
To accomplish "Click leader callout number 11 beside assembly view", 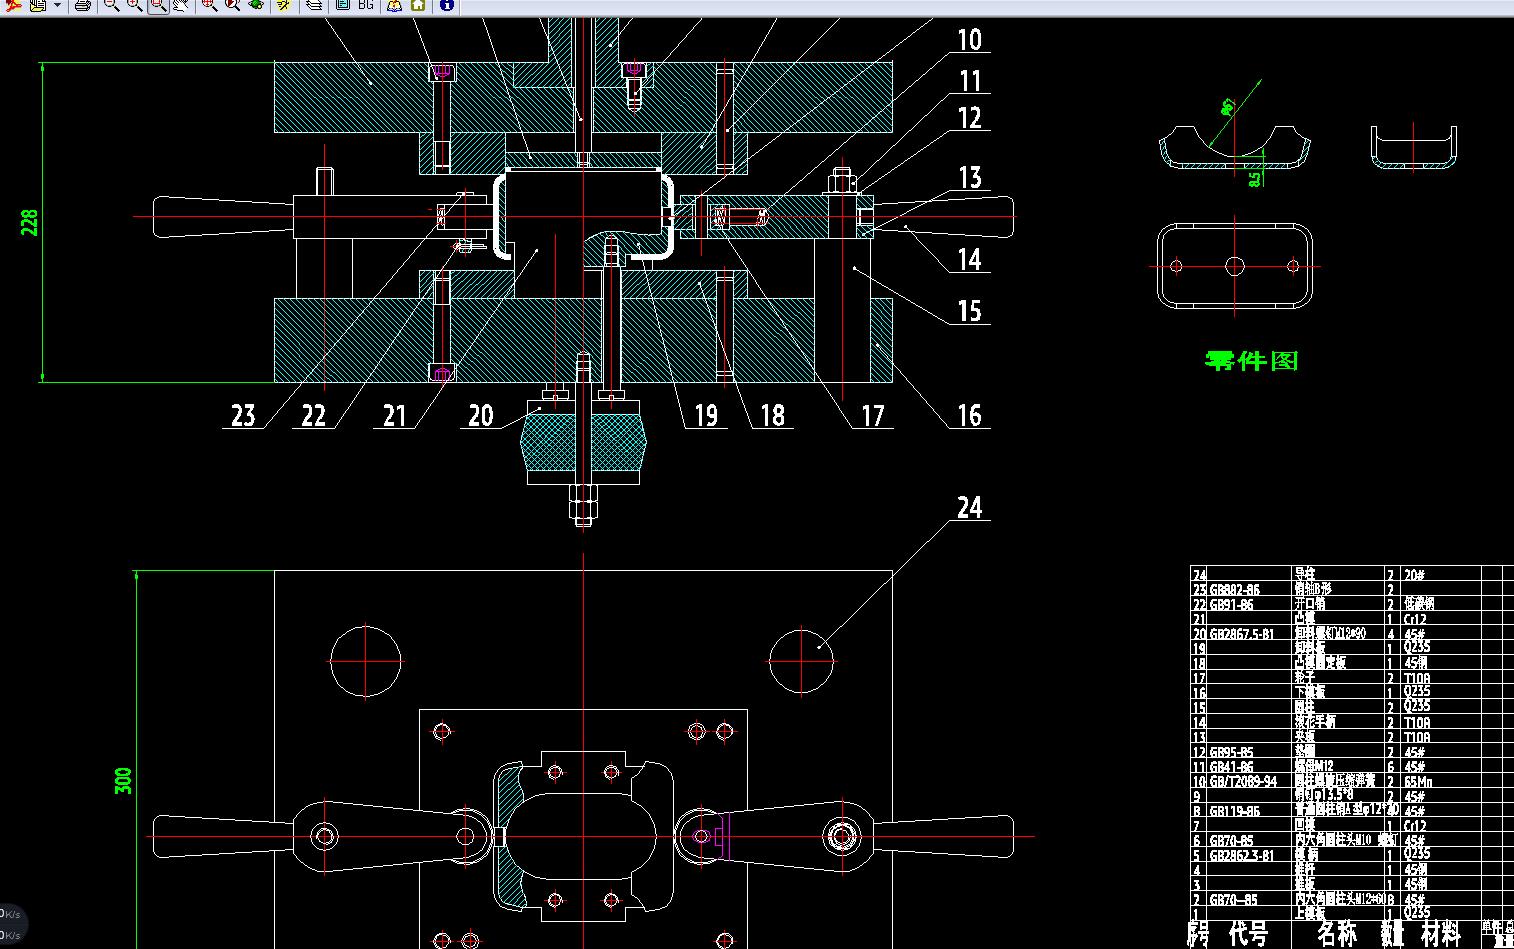I will click(x=970, y=81).
